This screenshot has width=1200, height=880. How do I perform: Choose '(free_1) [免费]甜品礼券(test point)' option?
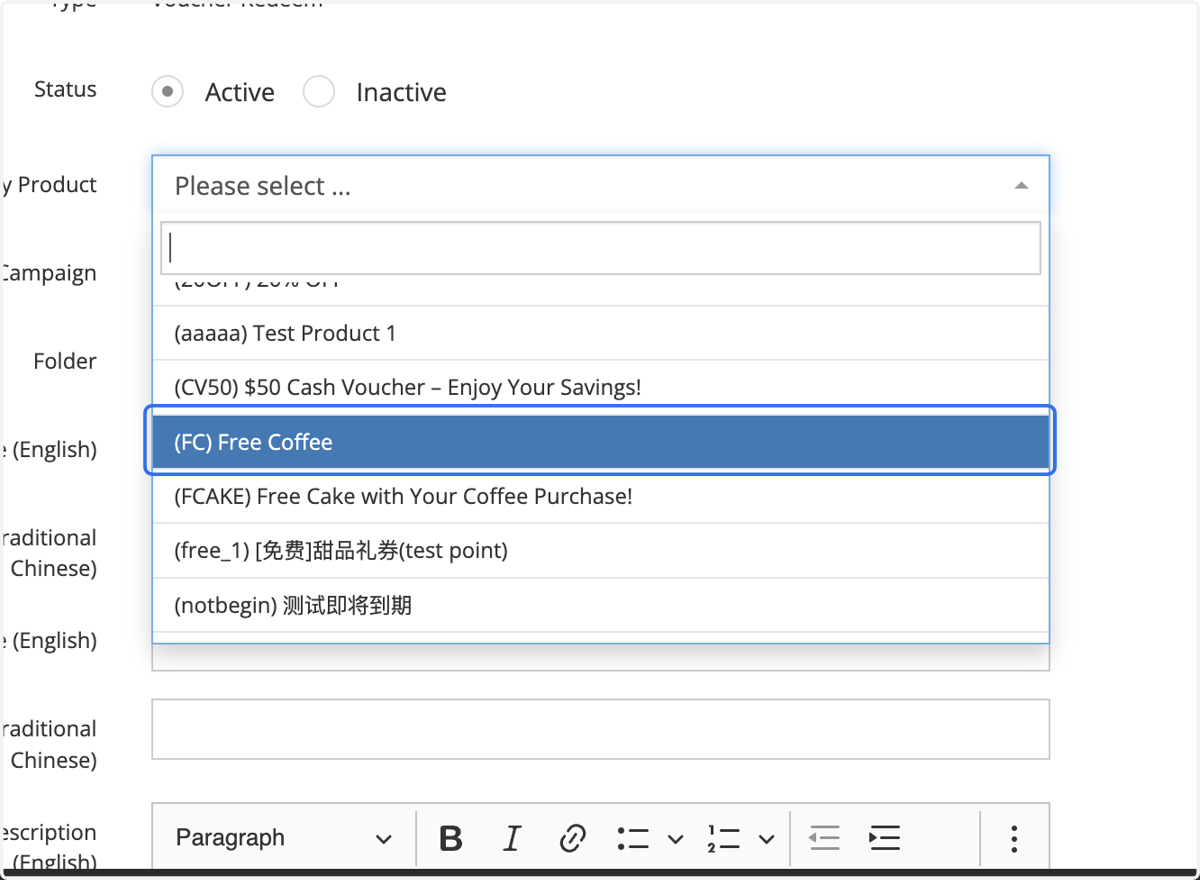(600, 550)
